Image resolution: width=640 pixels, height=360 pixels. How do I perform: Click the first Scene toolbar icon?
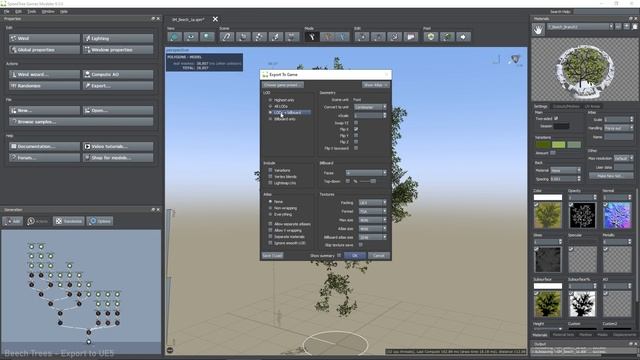click(x=227, y=37)
